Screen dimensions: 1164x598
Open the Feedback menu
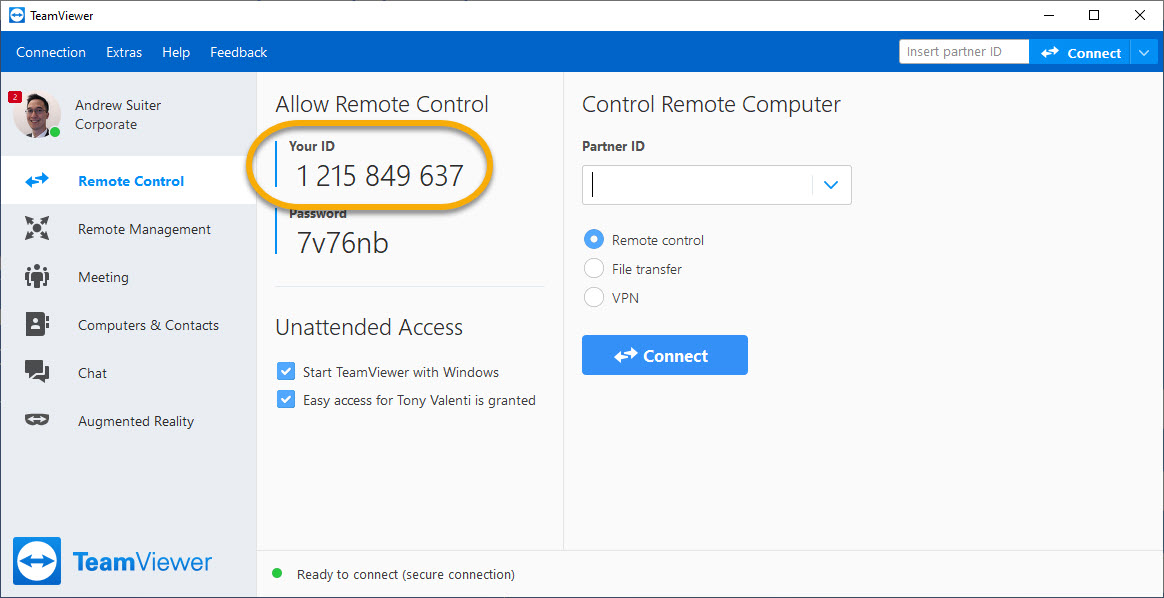point(238,52)
